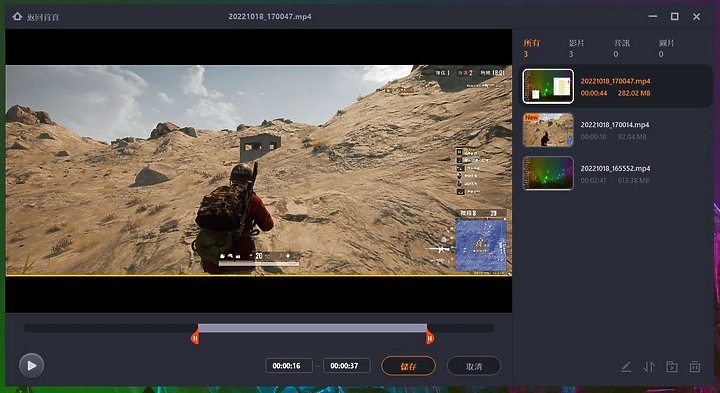The image size is (720, 393).
Task: Click the video preview frame
Action: [259, 170]
